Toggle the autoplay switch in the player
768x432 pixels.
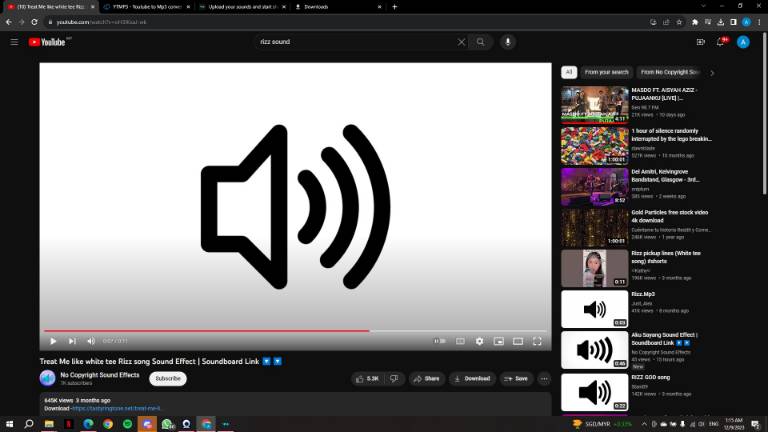(x=440, y=341)
